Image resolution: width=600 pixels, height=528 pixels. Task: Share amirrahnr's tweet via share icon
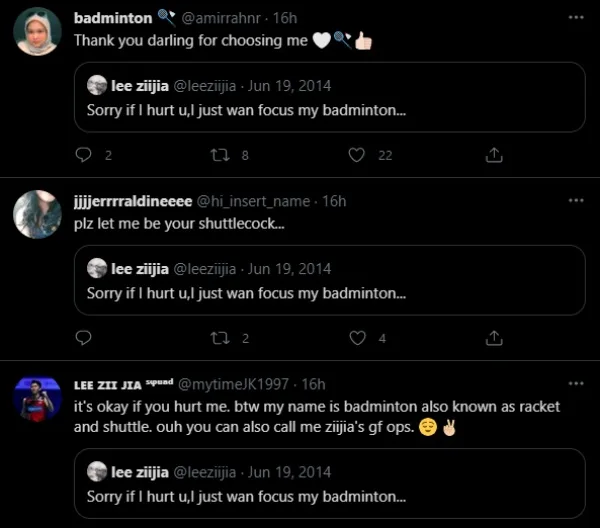[493, 155]
